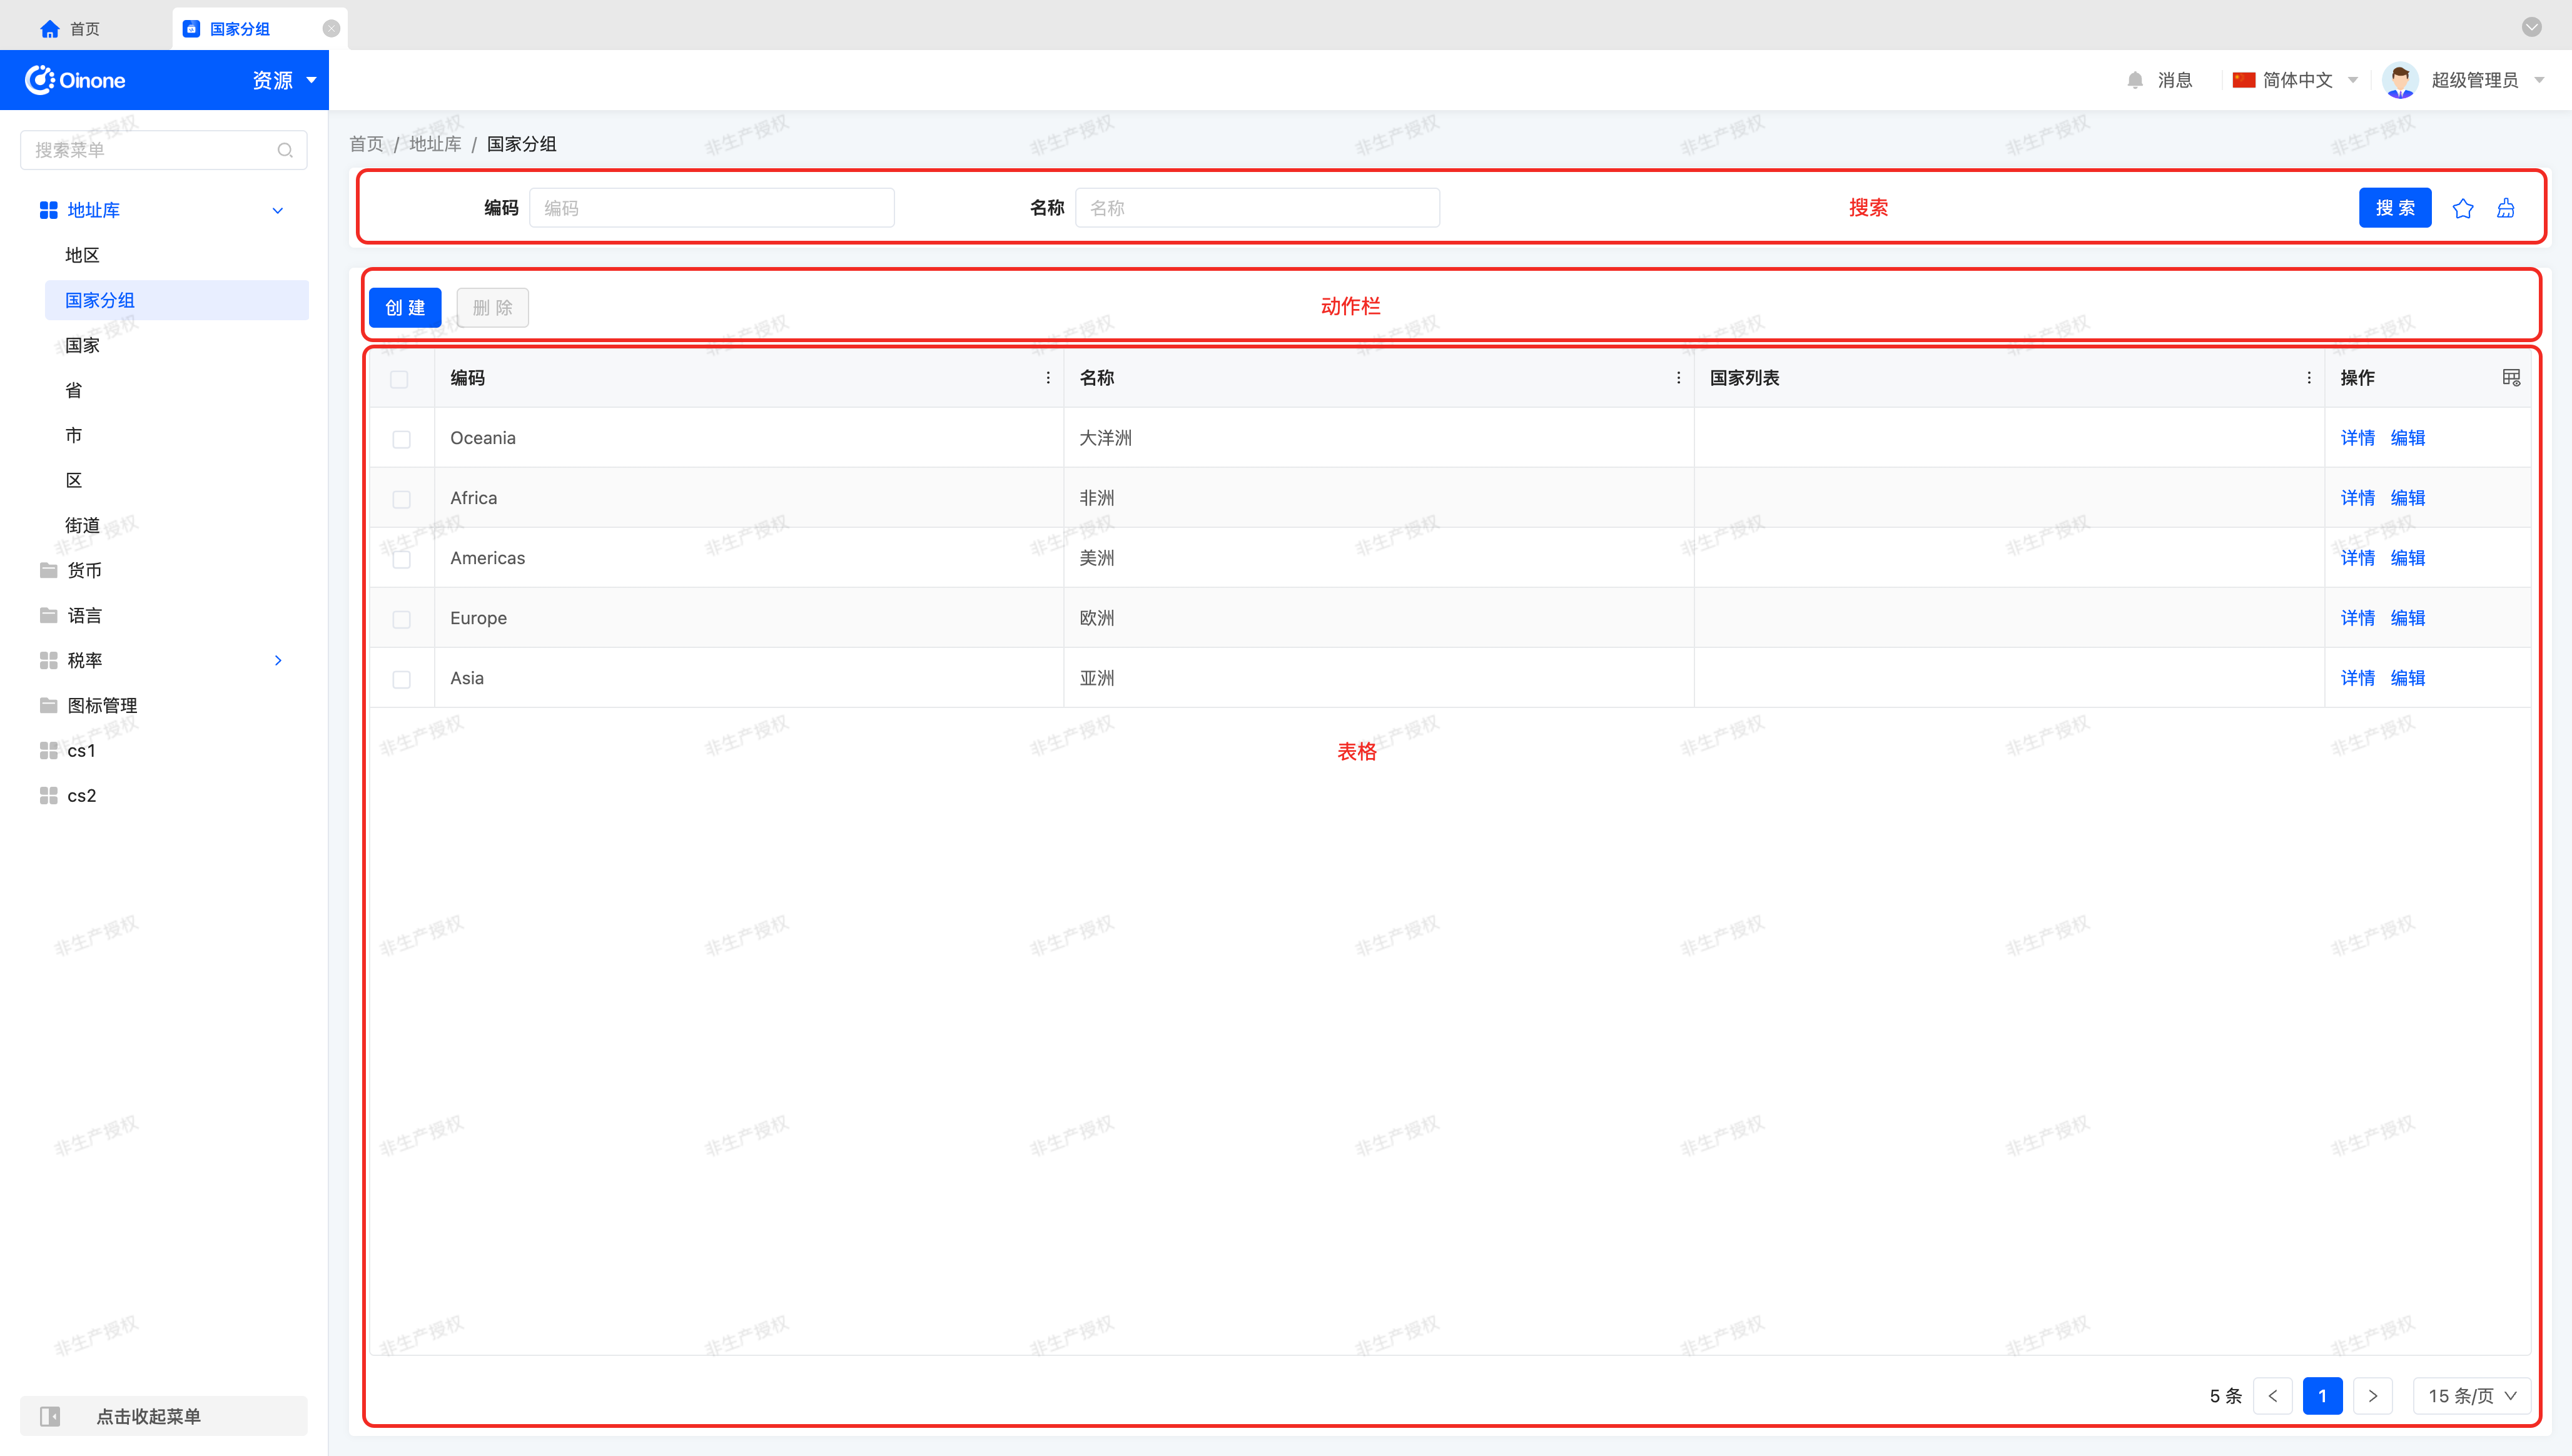Viewport: 2572px width, 1456px height.
Task: Click the home icon tab
Action: pyautogui.click(x=50, y=29)
